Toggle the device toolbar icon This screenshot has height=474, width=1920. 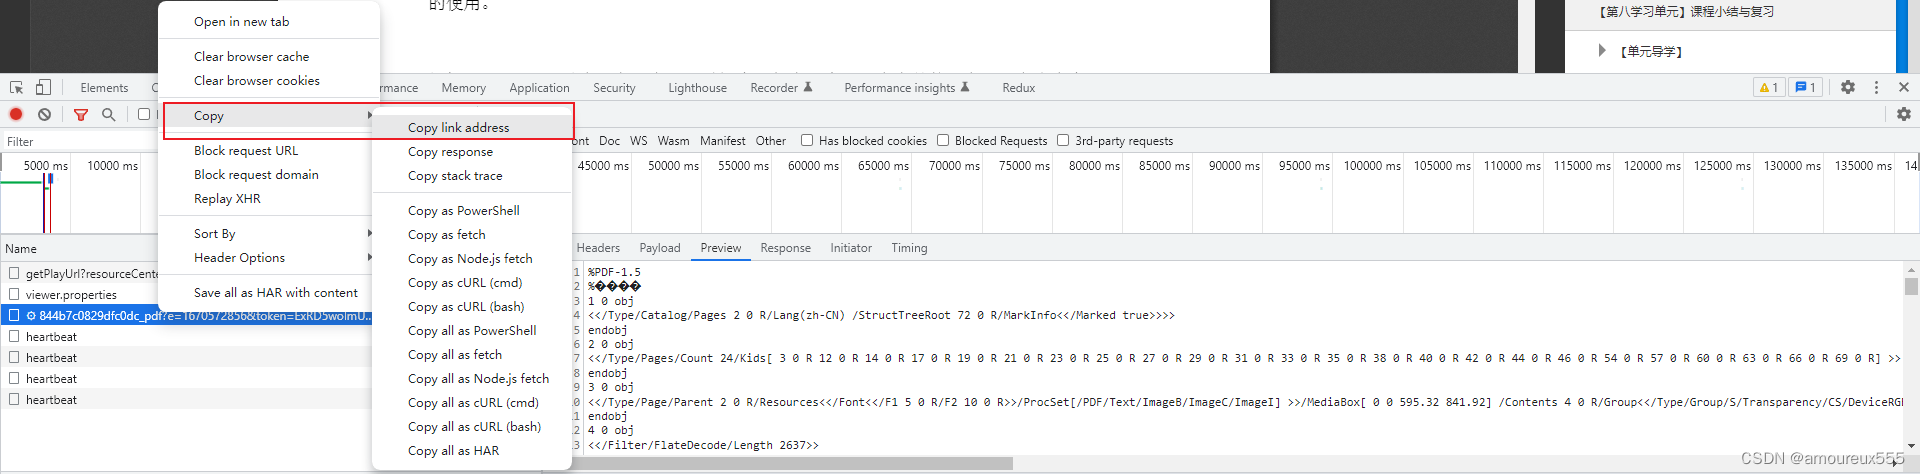point(43,87)
